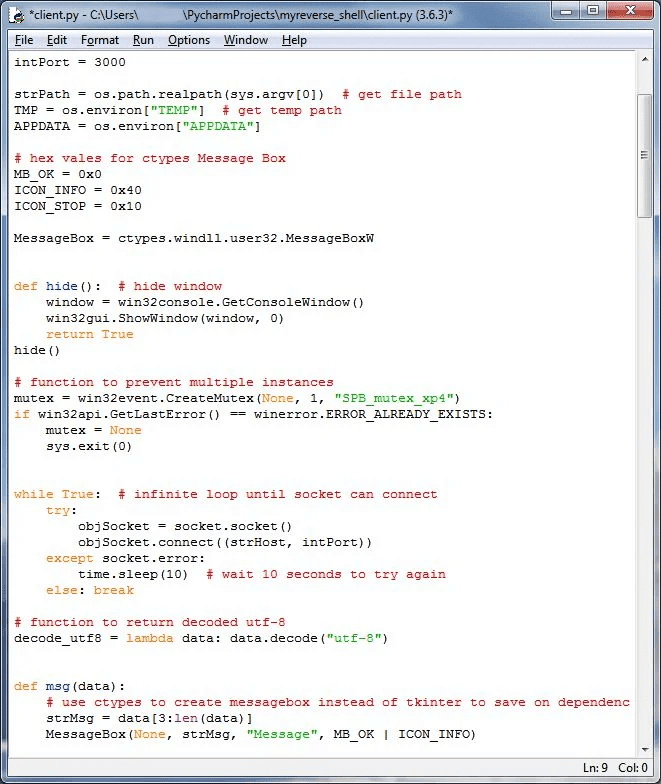Click the 'decode_utf8 = lambda' line
The height and width of the screenshot is (784, 661).
[x=201, y=638]
